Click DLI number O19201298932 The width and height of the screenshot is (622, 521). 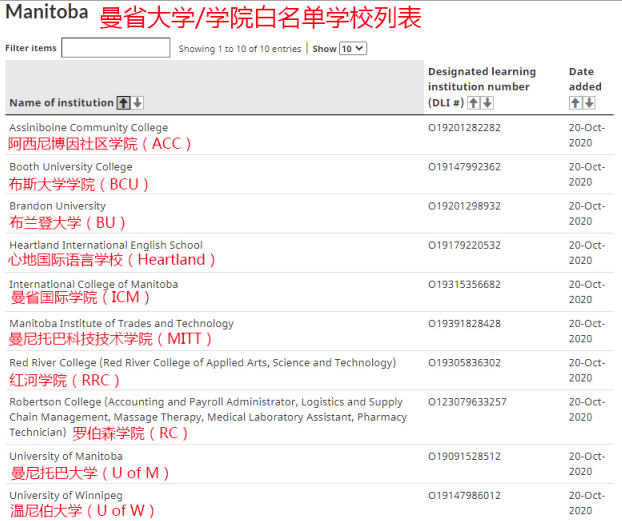(464, 206)
